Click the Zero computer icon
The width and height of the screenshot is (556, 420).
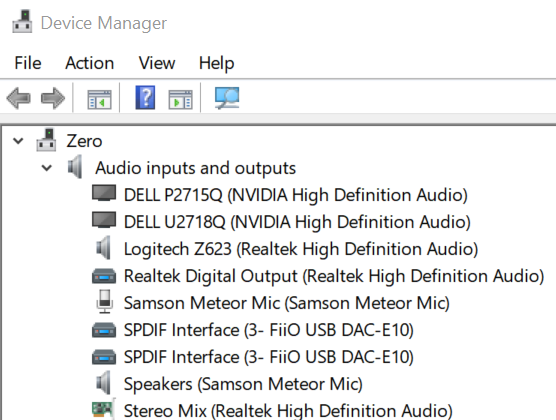pos(46,140)
